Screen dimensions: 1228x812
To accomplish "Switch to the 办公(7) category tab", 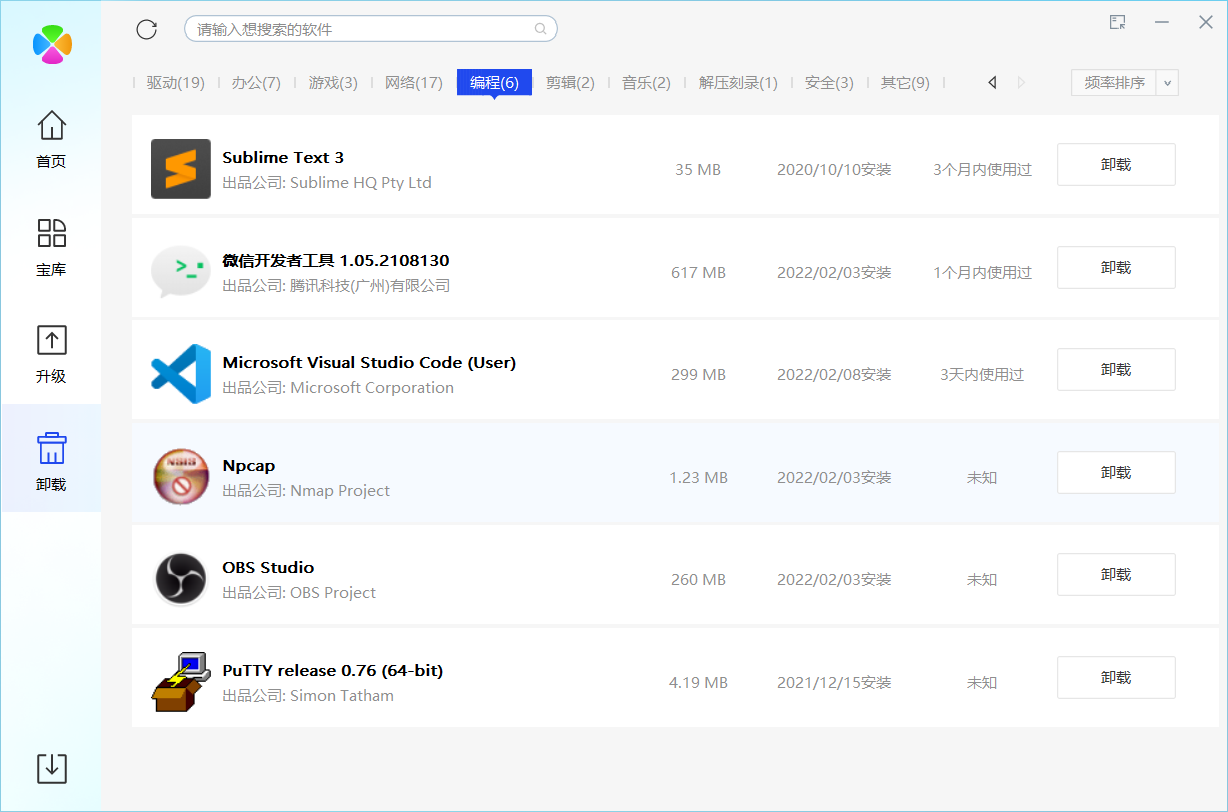I will pyautogui.click(x=256, y=83).
